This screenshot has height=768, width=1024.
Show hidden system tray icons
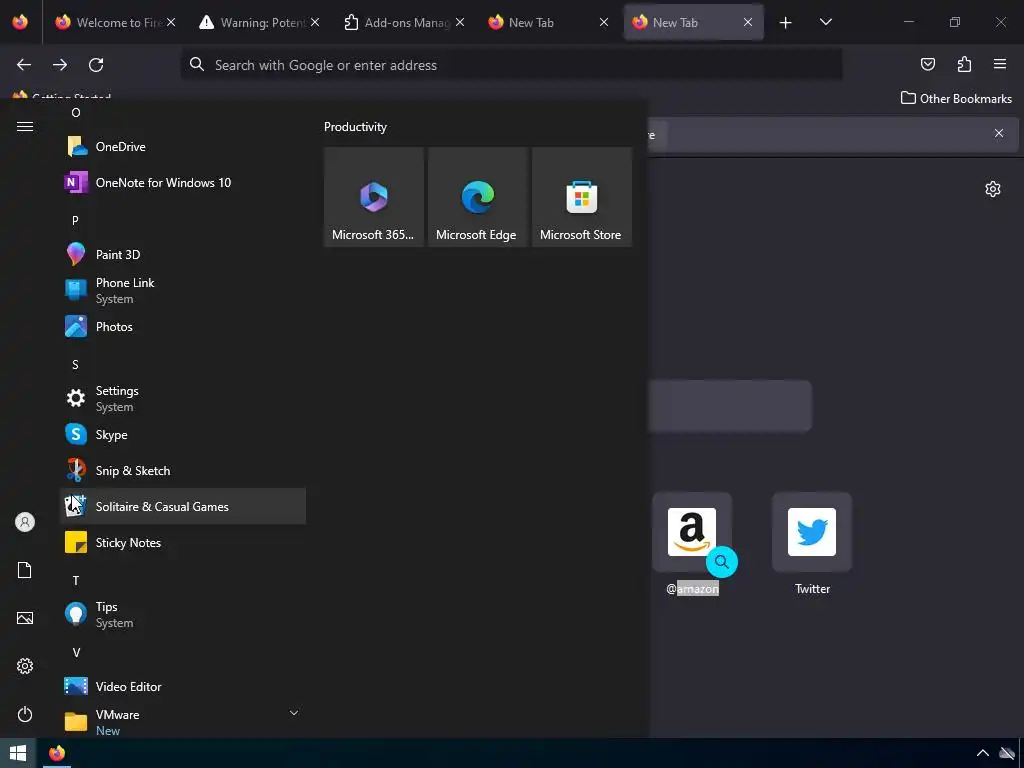[x=982, y=753]
